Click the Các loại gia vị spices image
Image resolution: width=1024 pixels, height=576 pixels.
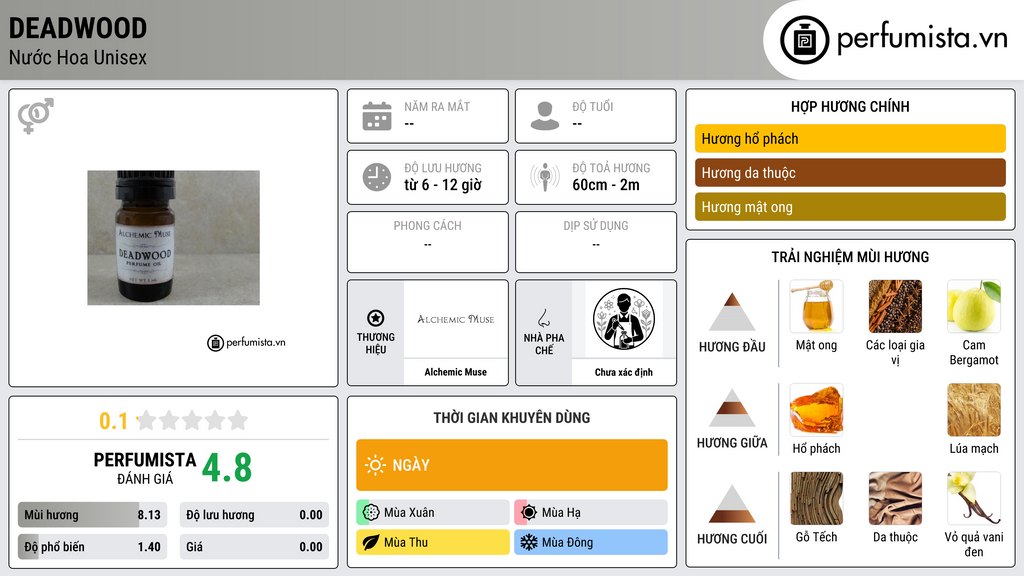(x=895, y=306)
